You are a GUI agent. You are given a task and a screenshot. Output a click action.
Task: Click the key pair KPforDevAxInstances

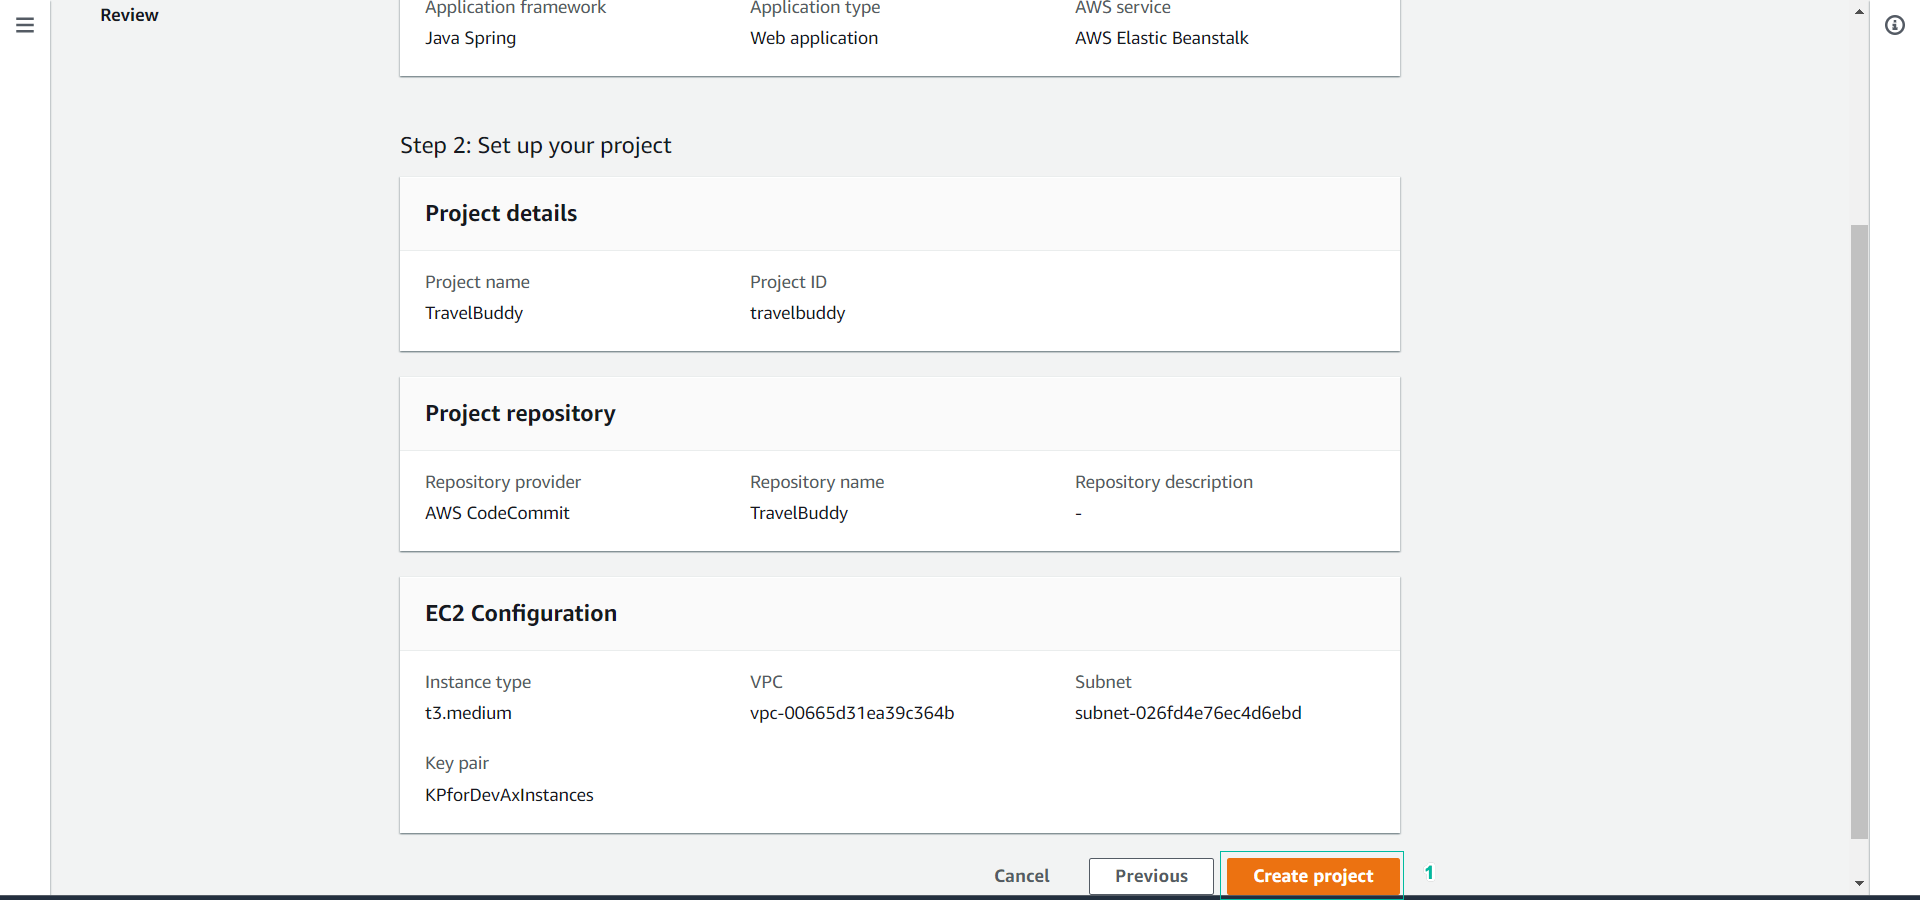click(x=509, y=795)
